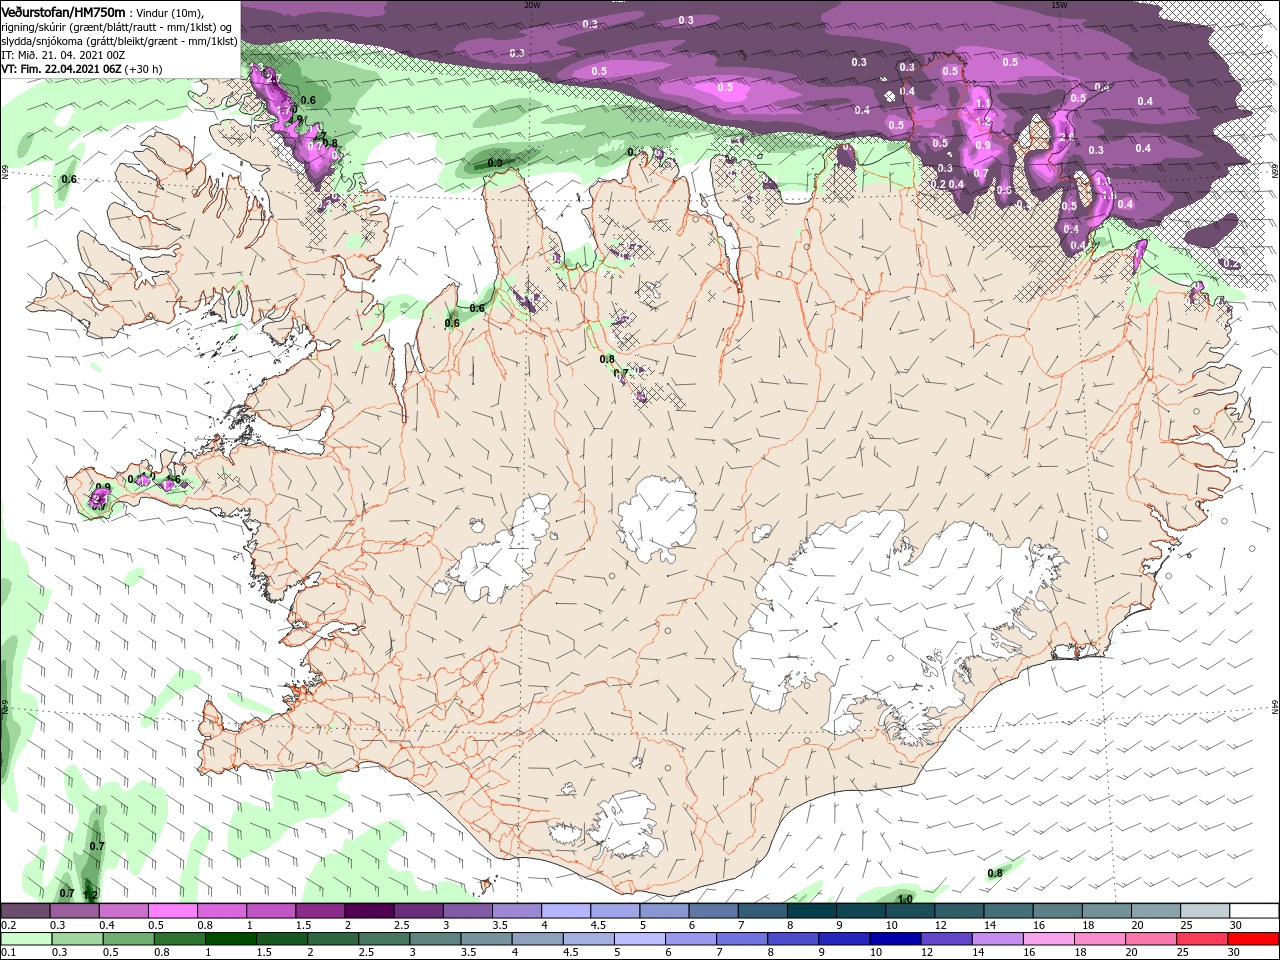The image size is (1280, 960).
Task: Select the darkest purple 2 swatch, upper legend
Action: (x=368, y=911)
